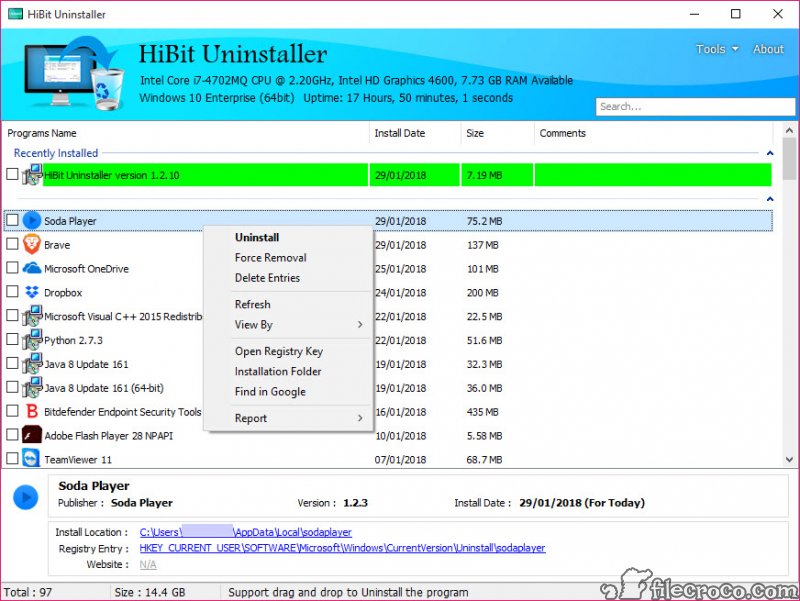Image resolution: width=800 pixels, height=601 pixels.
Task: Check the Dropbox checkbox
Action: pyautogui.click(x=12, y=291)
